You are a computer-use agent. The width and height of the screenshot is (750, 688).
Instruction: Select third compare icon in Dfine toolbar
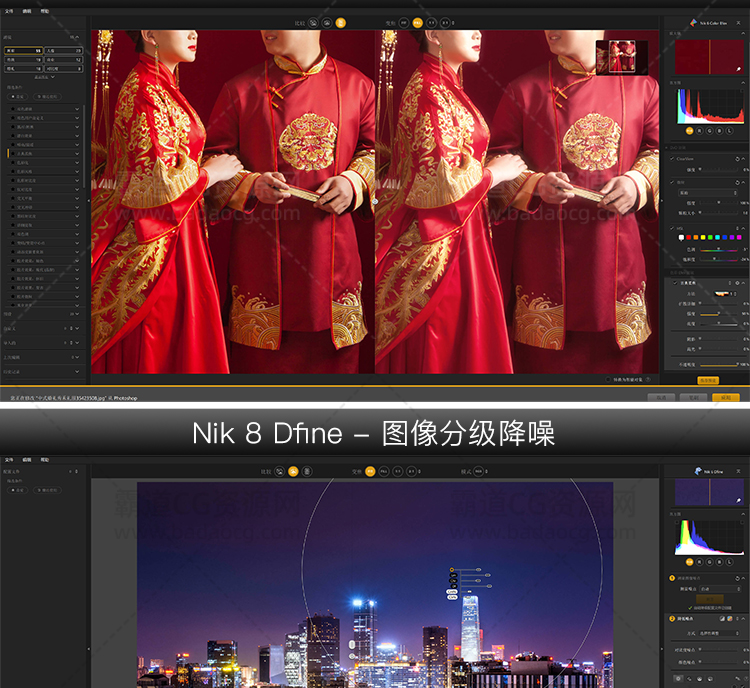coord(307,471)
